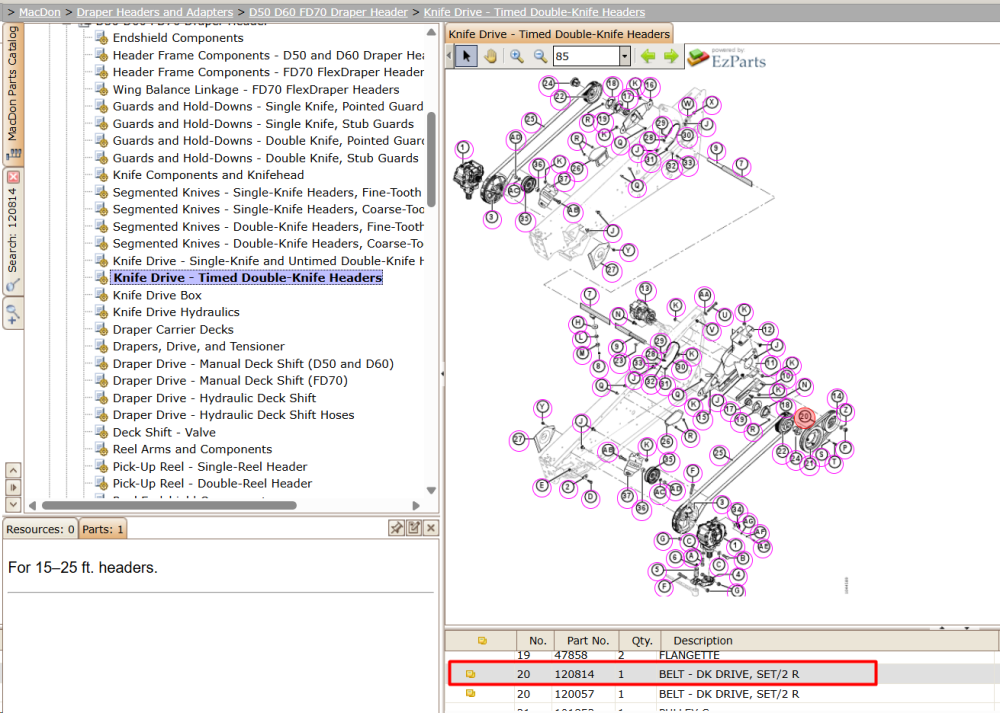
Task: Open the zoom level dropdown arrow
Action: pos(625,56)
